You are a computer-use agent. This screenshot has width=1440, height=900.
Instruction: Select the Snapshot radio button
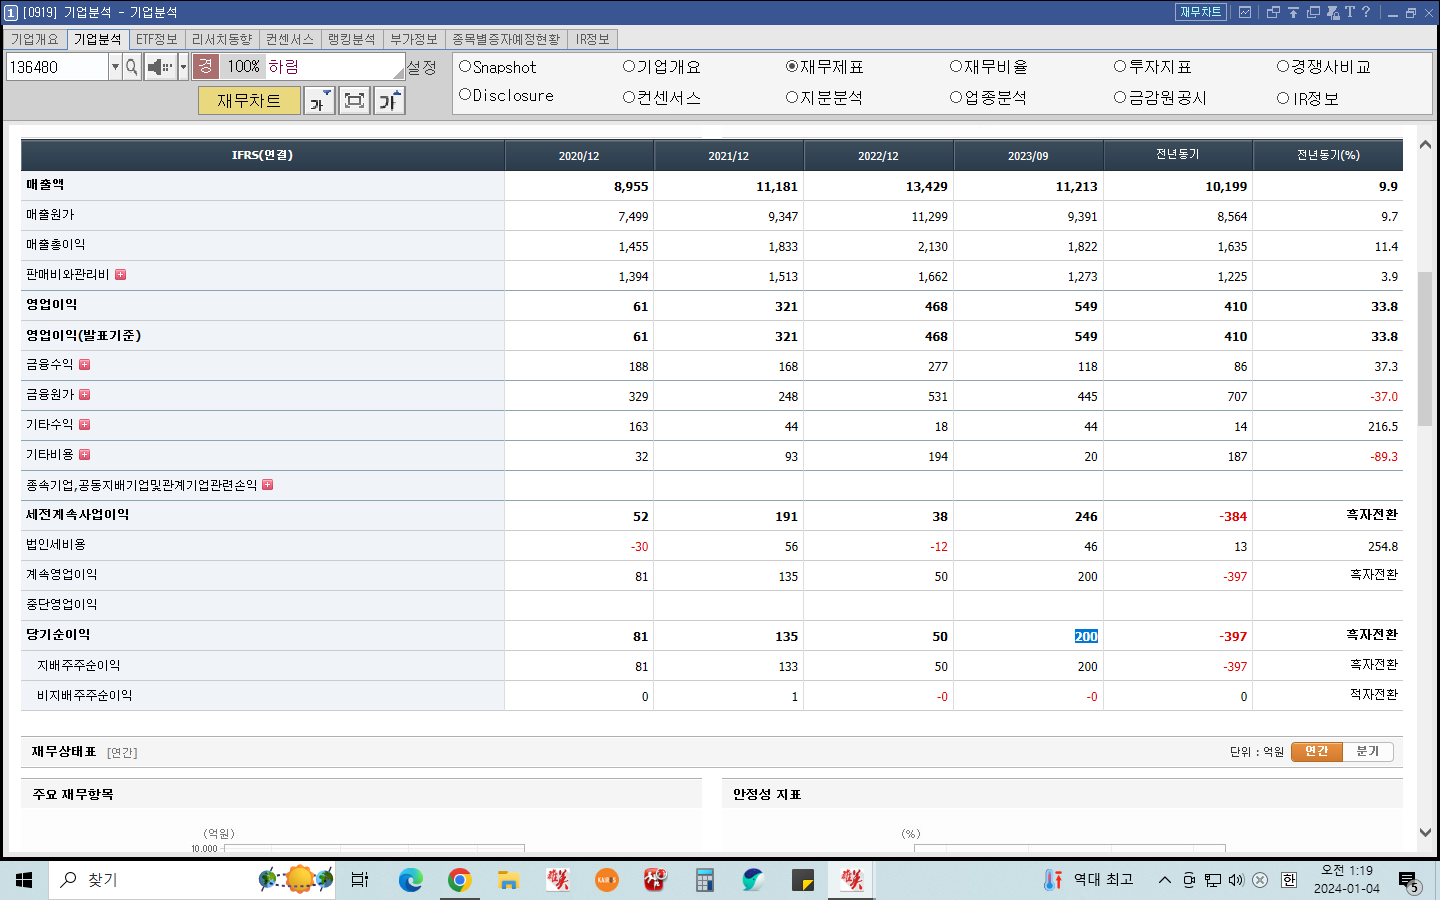465,66
